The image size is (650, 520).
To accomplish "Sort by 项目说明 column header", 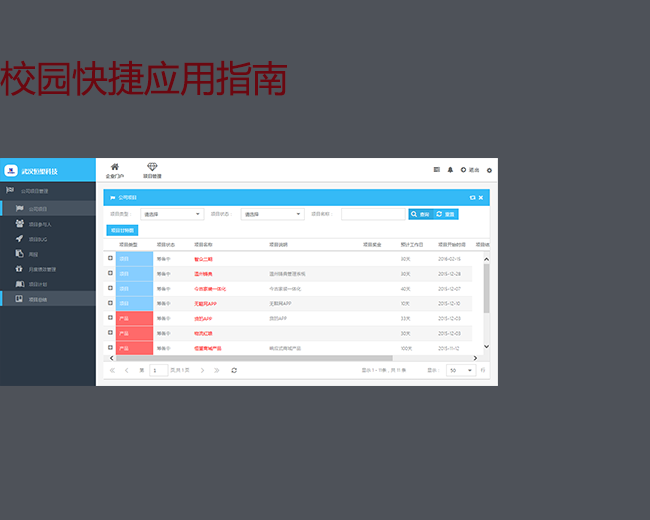I will tap(278, 245).
